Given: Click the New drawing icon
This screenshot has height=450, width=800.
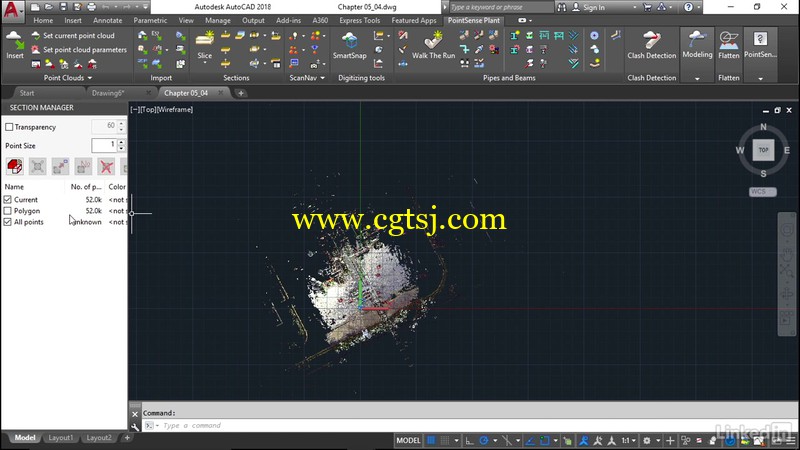Looking at the screenshot, I should (x=35, y=7).
